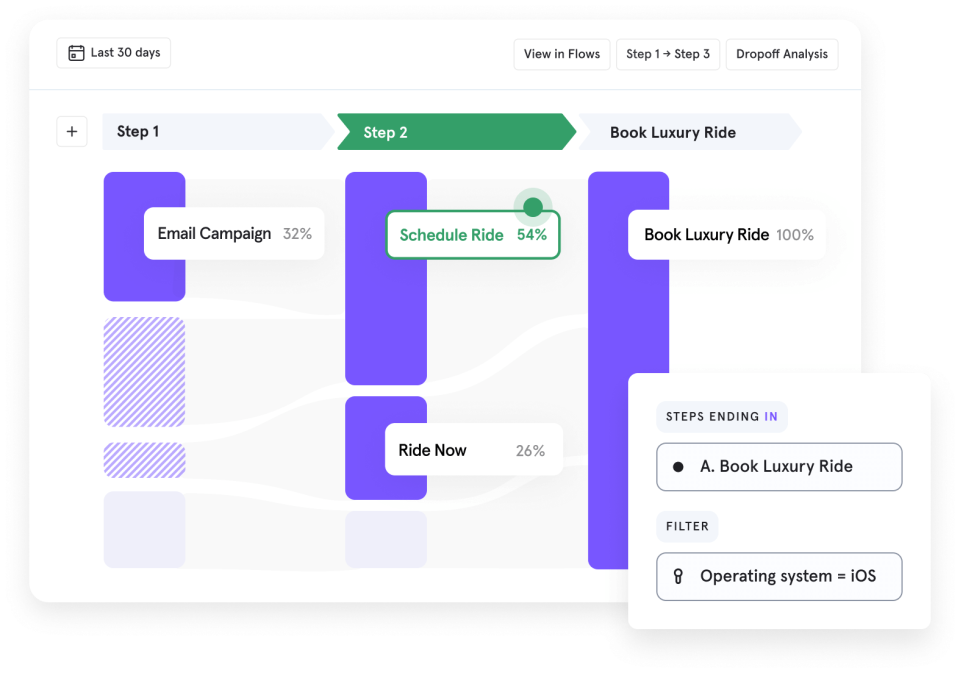Click the green arrow chevron on Step 2
Image resolution: width=960 pixels, height=673 pixels.
[x=568, y=131]
